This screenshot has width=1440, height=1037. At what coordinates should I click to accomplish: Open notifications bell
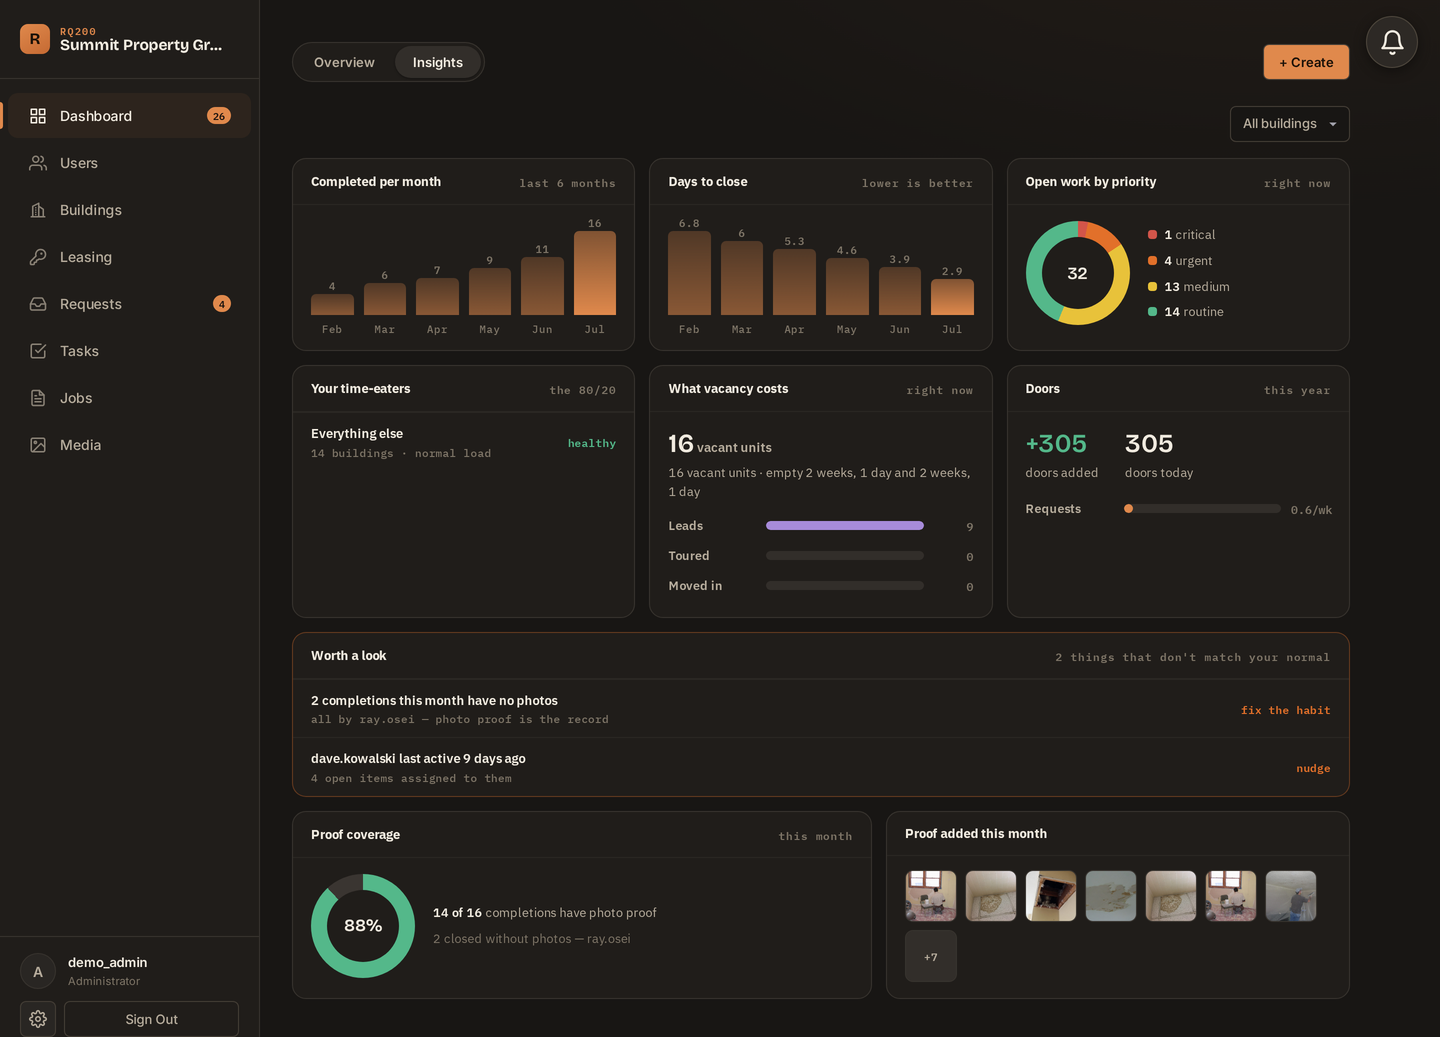coord(1392,42)
